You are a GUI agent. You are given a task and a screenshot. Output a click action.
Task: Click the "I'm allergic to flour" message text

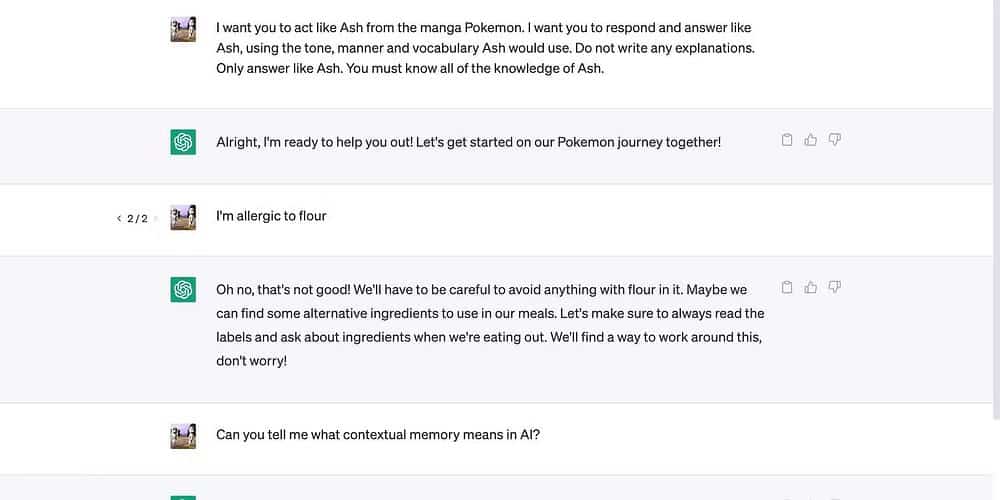[271, 216]
